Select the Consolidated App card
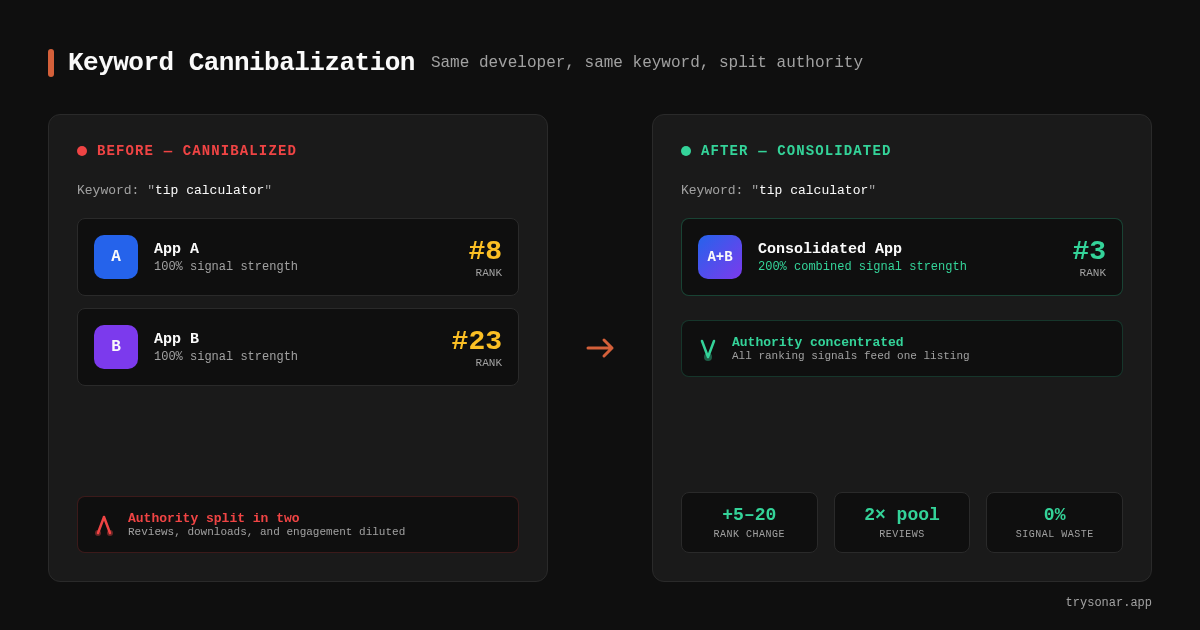The height and width of the screenshot is (630, 1200). (902, 257)
